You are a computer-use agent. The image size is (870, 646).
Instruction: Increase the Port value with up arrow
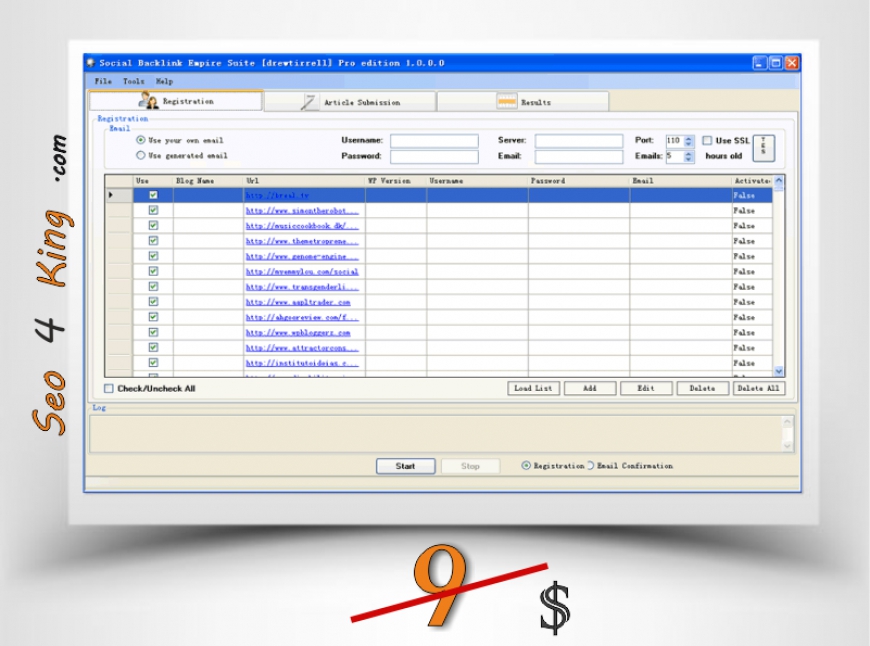click(x=689, y=138)
